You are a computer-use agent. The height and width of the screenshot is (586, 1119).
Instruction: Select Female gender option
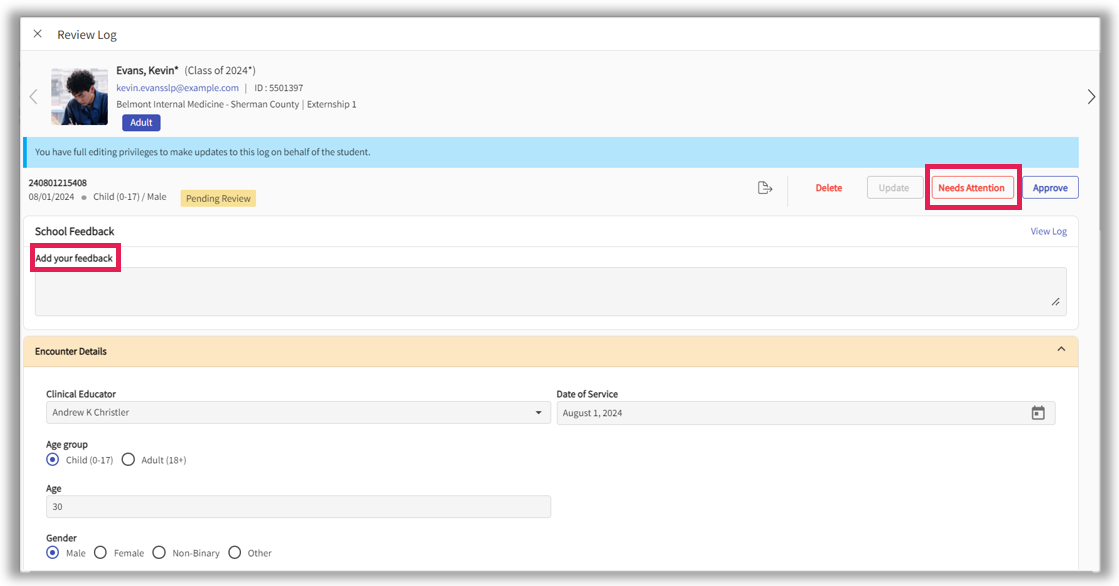click(101, 553)
